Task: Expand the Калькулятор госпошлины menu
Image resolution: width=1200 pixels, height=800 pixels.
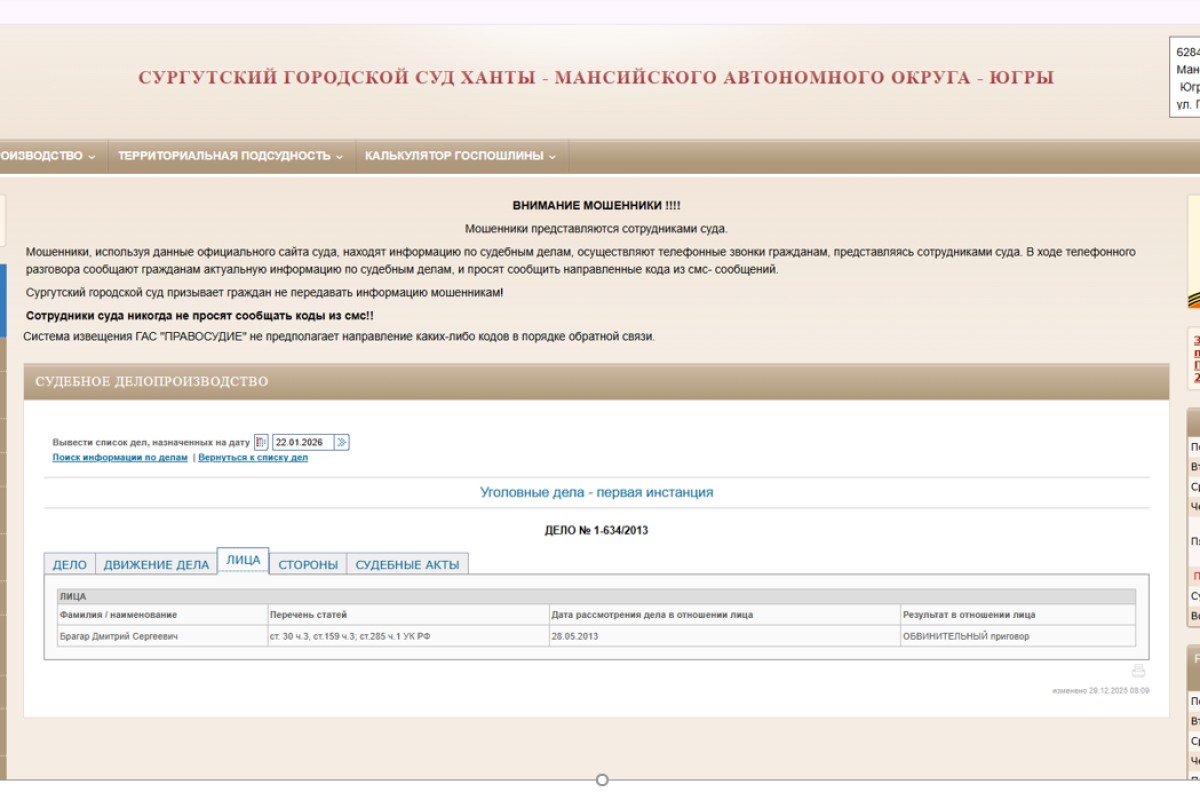Action: point(460,156)
